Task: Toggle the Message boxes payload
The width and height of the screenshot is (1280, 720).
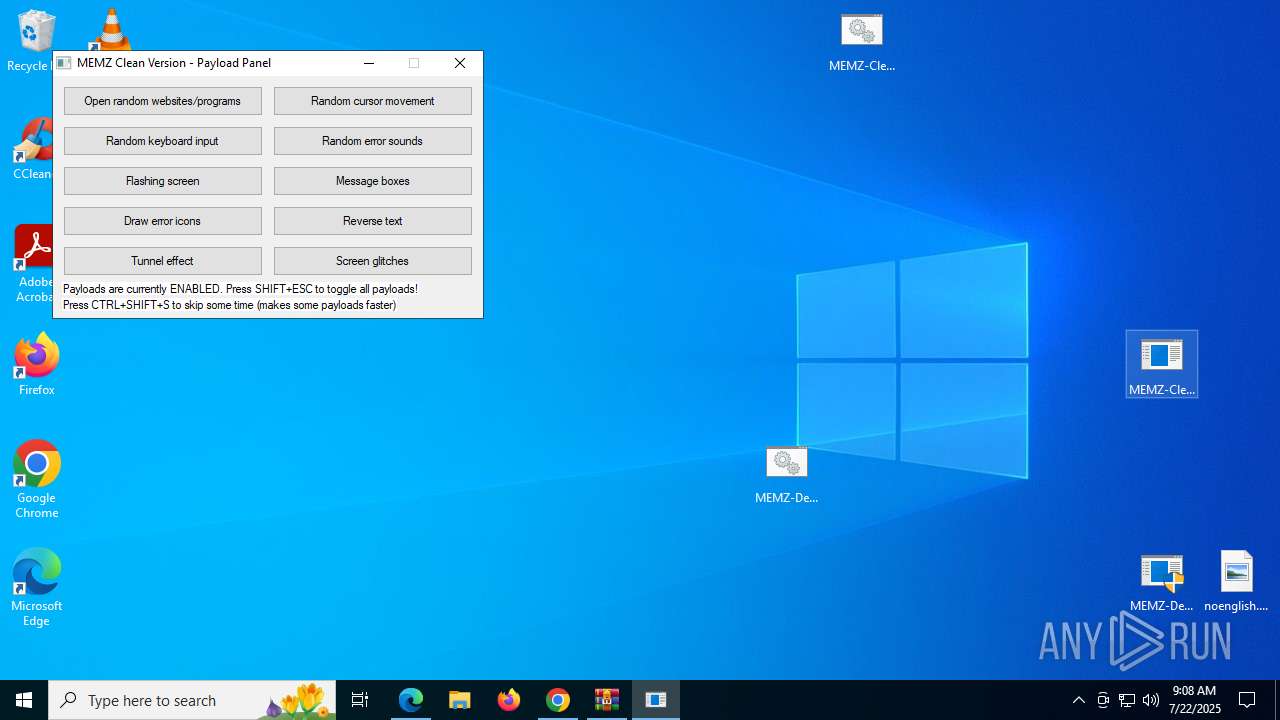Action: [x=373, y=181]
